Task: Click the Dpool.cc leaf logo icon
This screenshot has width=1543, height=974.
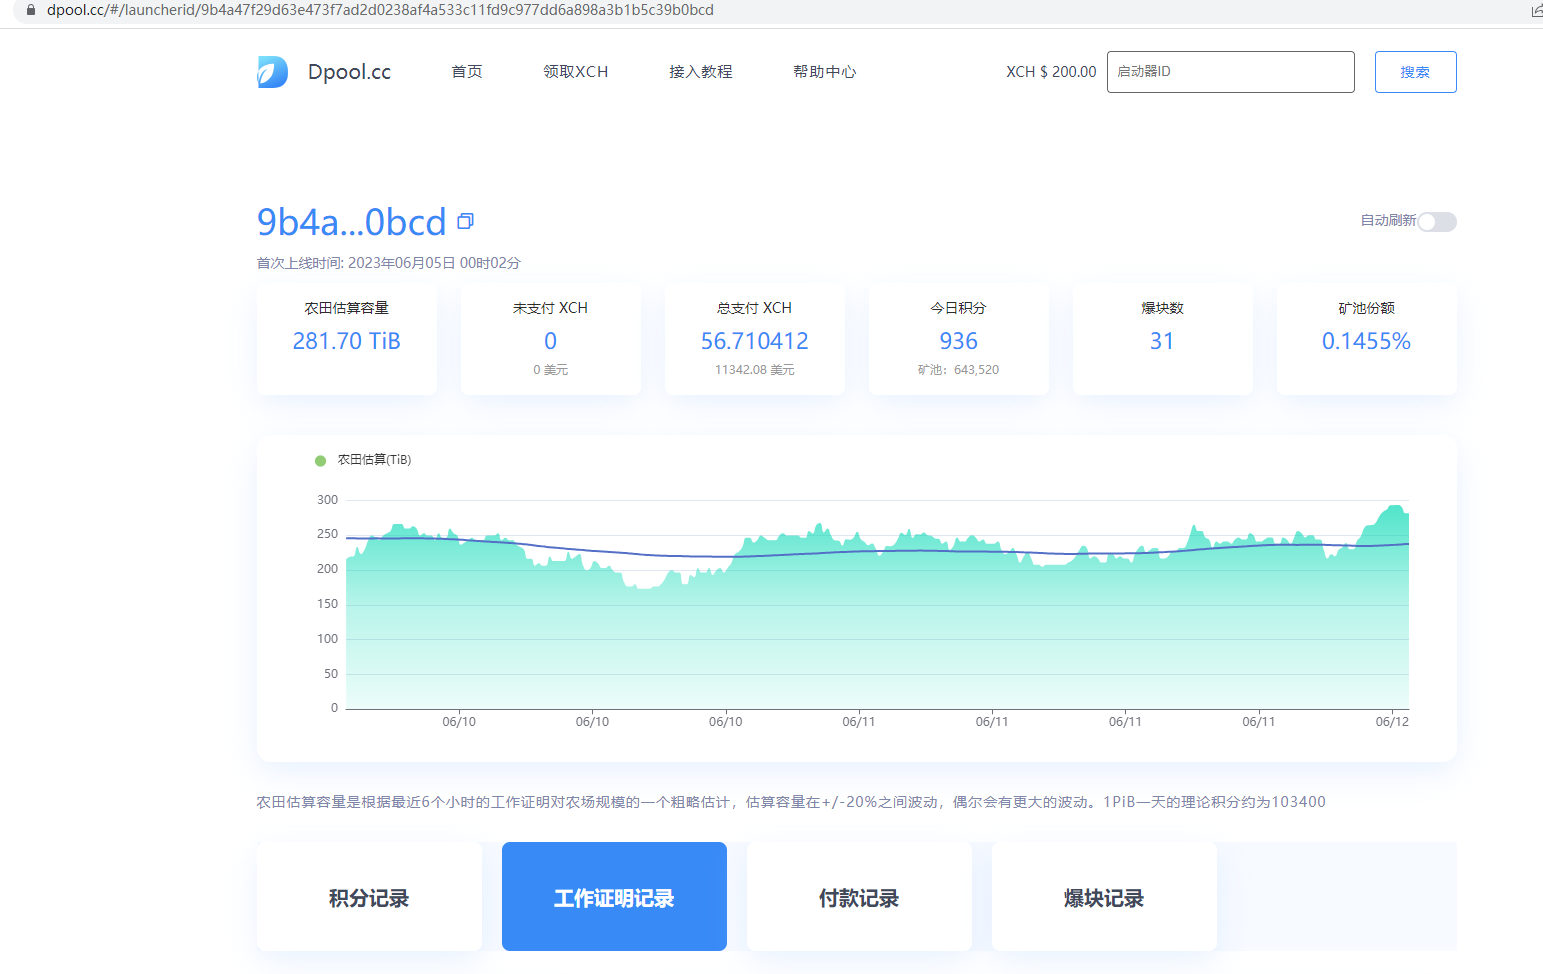Action: [x=272, y=72]
